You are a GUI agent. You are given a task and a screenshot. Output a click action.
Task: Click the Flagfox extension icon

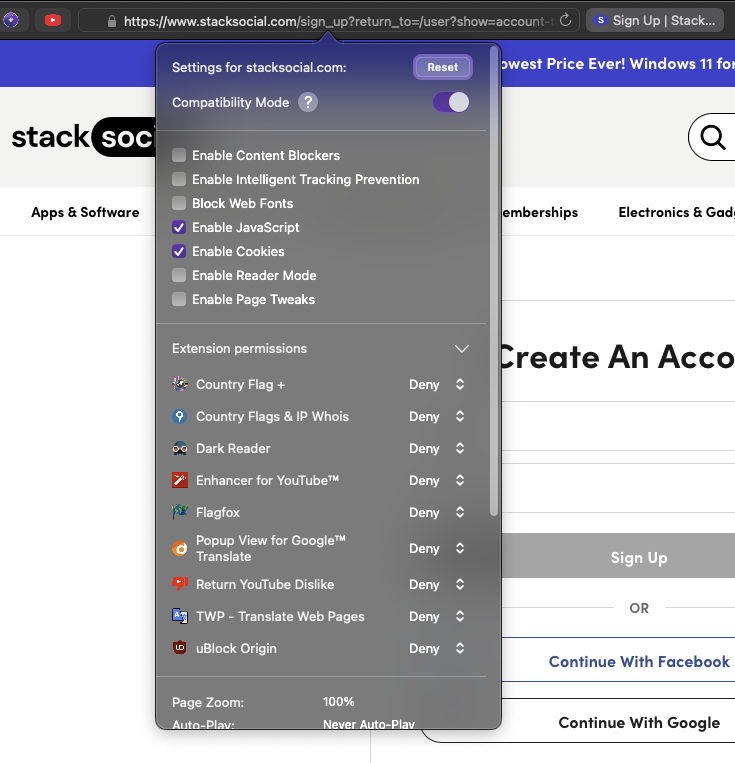(x=180, y=512)
